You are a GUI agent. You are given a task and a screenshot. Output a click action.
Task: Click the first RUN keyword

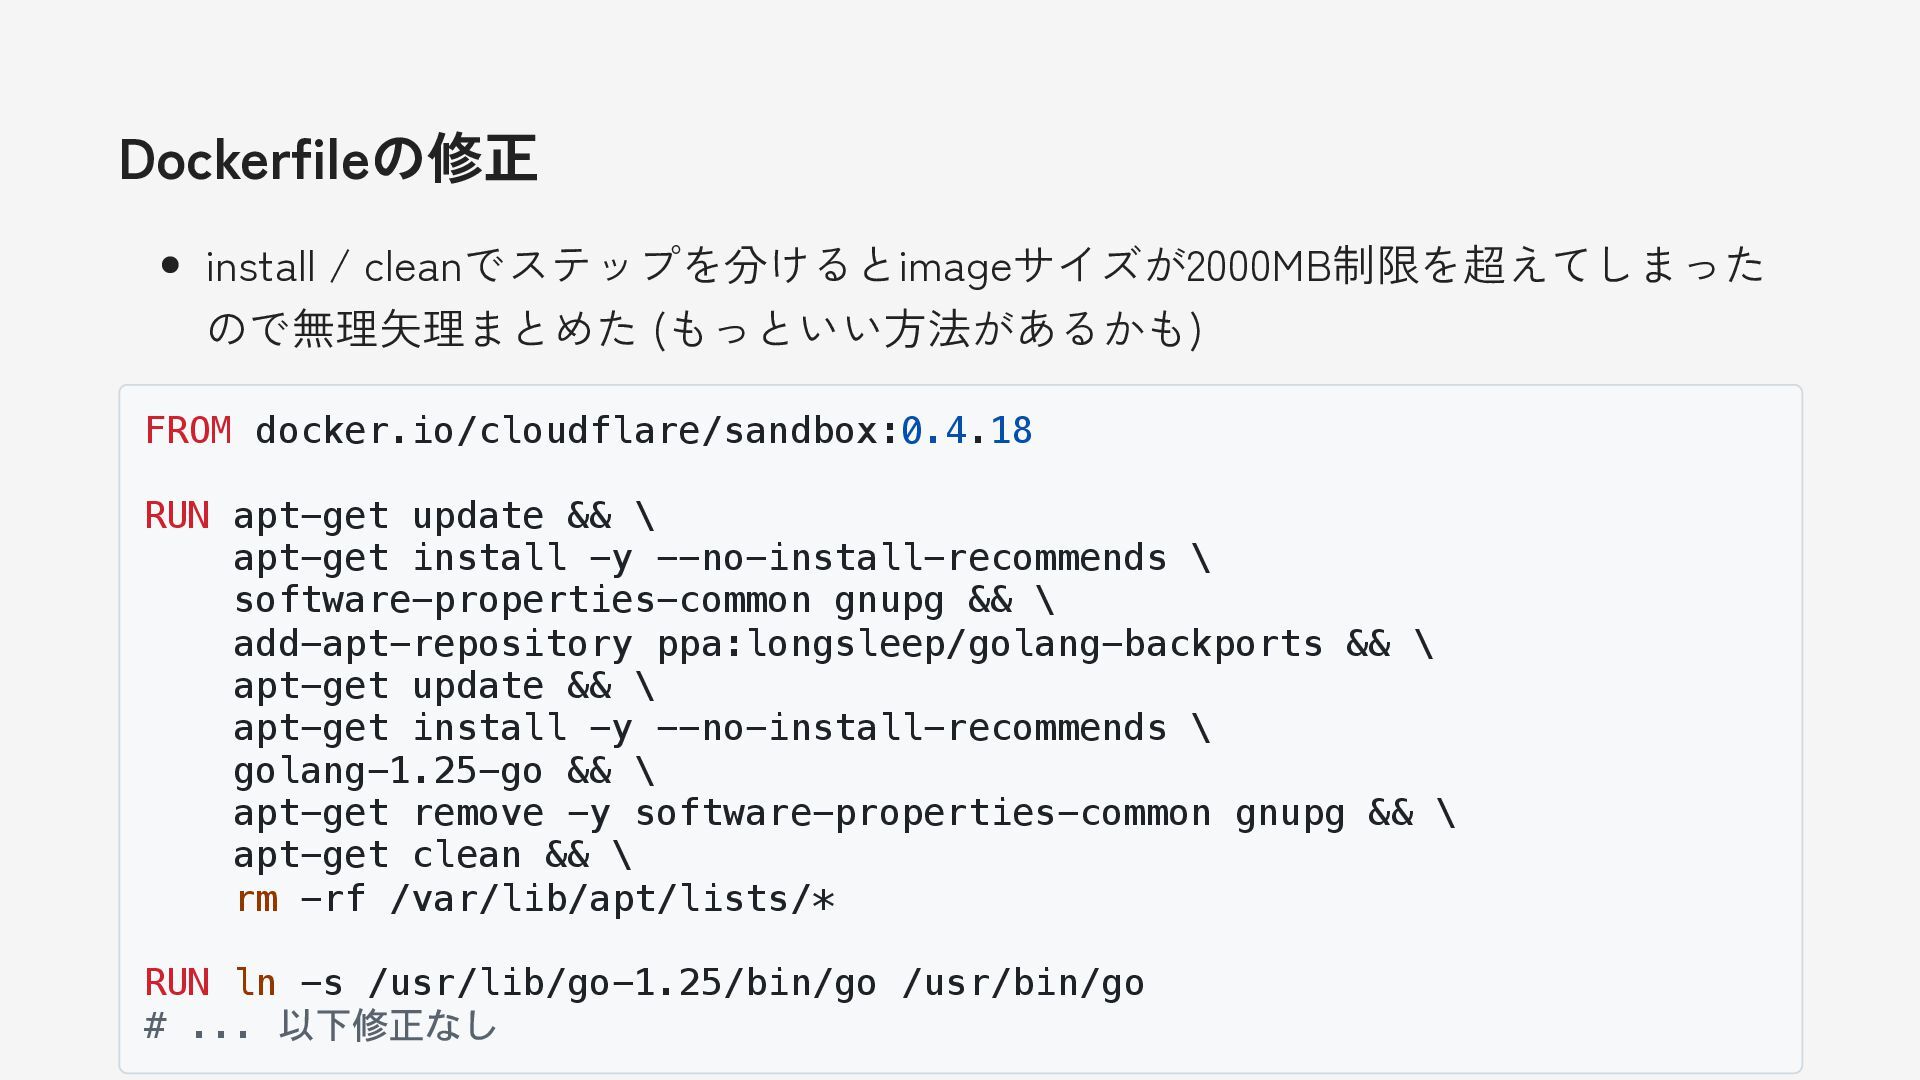pos(177,516)
